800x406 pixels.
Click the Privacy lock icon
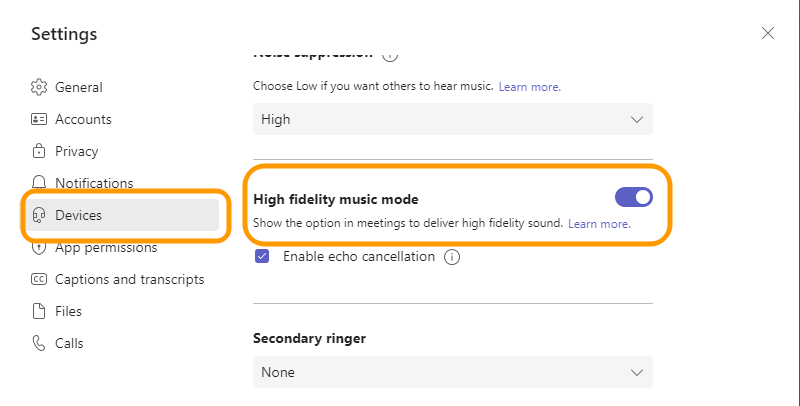(x=39, y=151)
